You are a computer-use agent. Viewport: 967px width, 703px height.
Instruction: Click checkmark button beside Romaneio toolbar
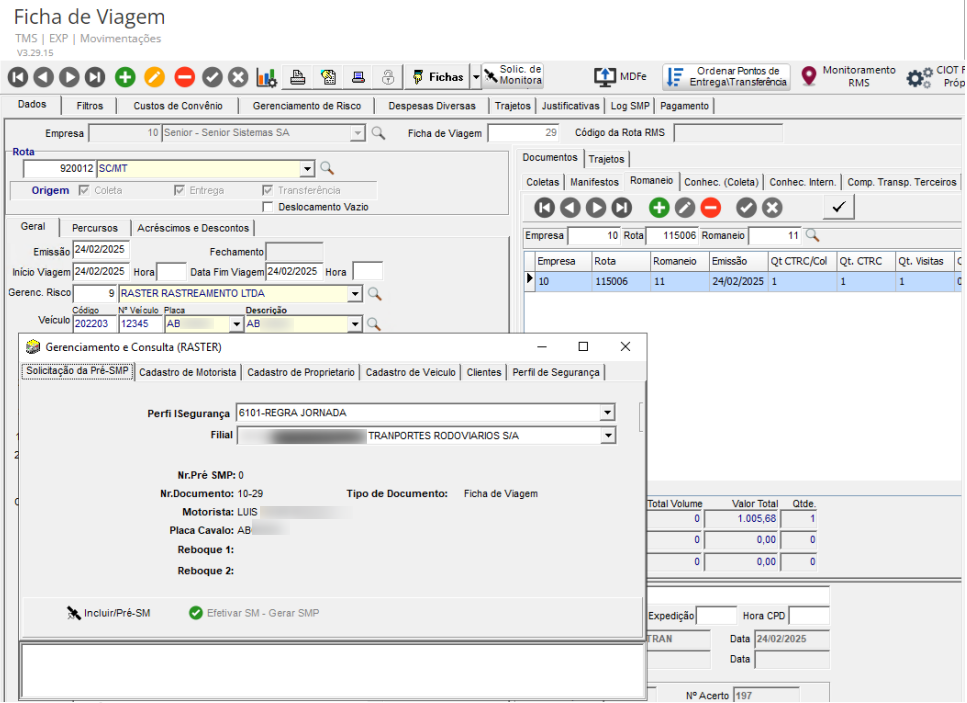coord(839,207)
